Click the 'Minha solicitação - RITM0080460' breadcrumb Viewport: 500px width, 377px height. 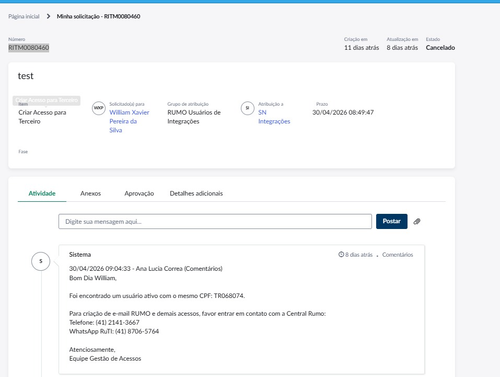click(x=98, y=16)
